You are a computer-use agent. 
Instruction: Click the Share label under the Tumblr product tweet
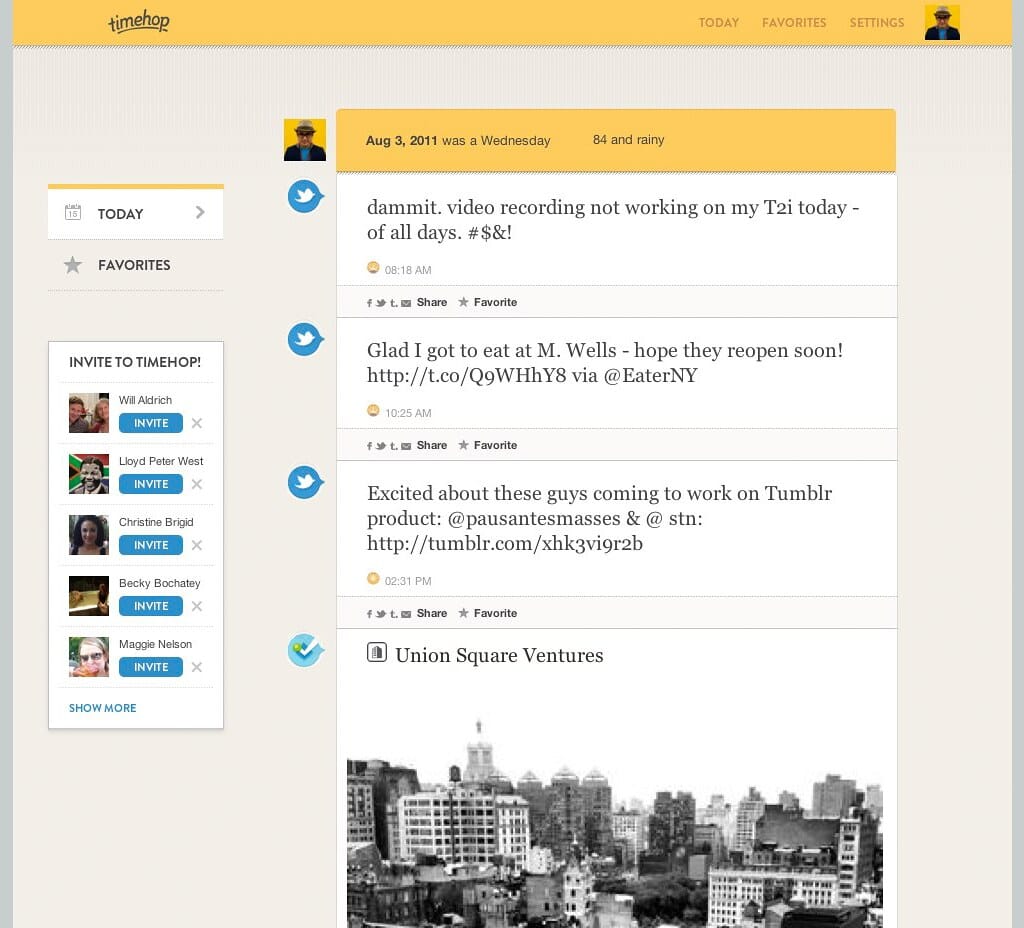tap(432, 613)
